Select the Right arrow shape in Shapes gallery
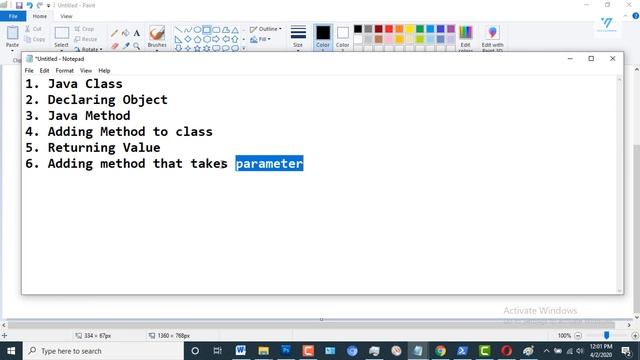 pyautogui.click(x=216, y=39)
